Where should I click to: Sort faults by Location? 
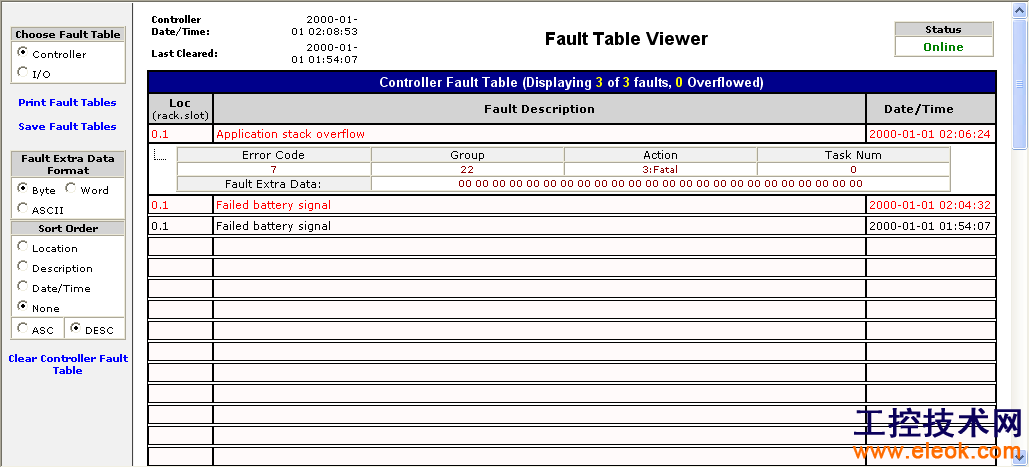coord(23,246)
